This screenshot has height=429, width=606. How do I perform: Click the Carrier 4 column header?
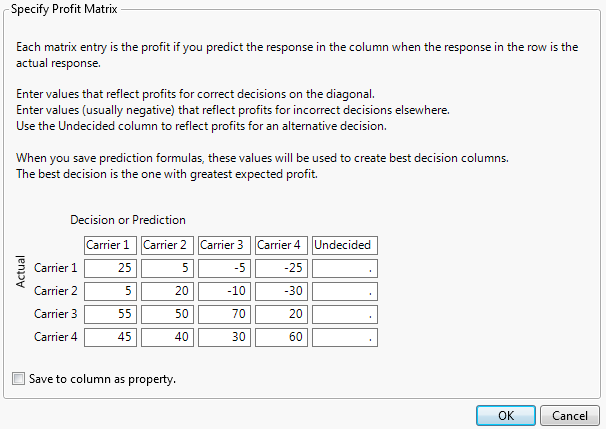[x=281, y=245]
